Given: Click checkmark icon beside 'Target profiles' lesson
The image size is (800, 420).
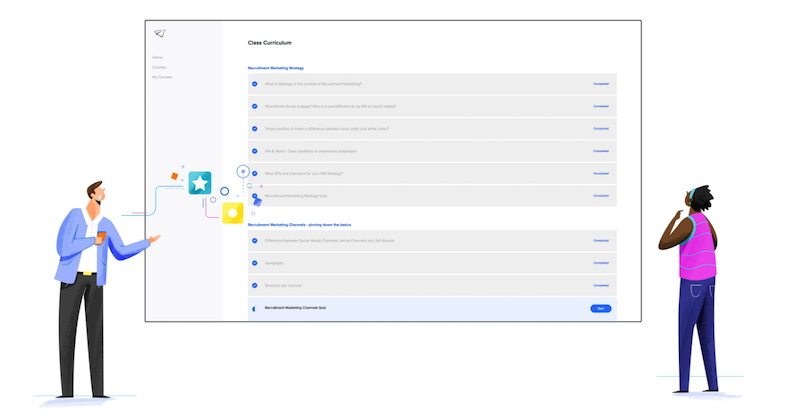Looking at the screenshot, I should point(255,129).
